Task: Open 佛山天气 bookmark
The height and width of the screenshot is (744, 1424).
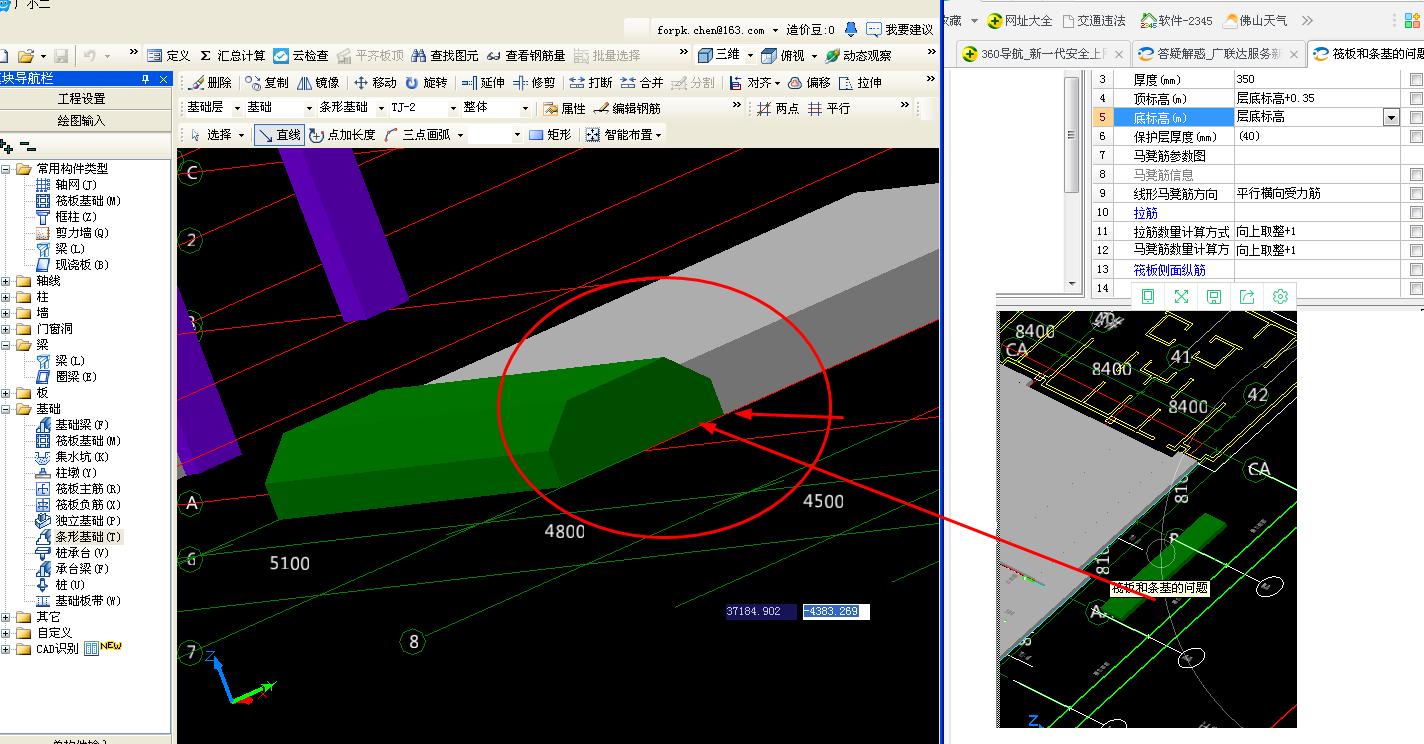Action: pyautogui.click(x=1255, y=20)
